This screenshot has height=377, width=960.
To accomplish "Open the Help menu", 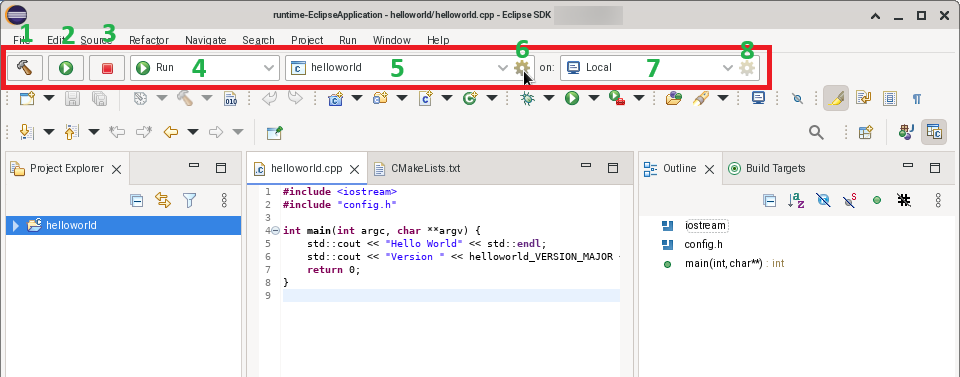I will coord(438,40).
